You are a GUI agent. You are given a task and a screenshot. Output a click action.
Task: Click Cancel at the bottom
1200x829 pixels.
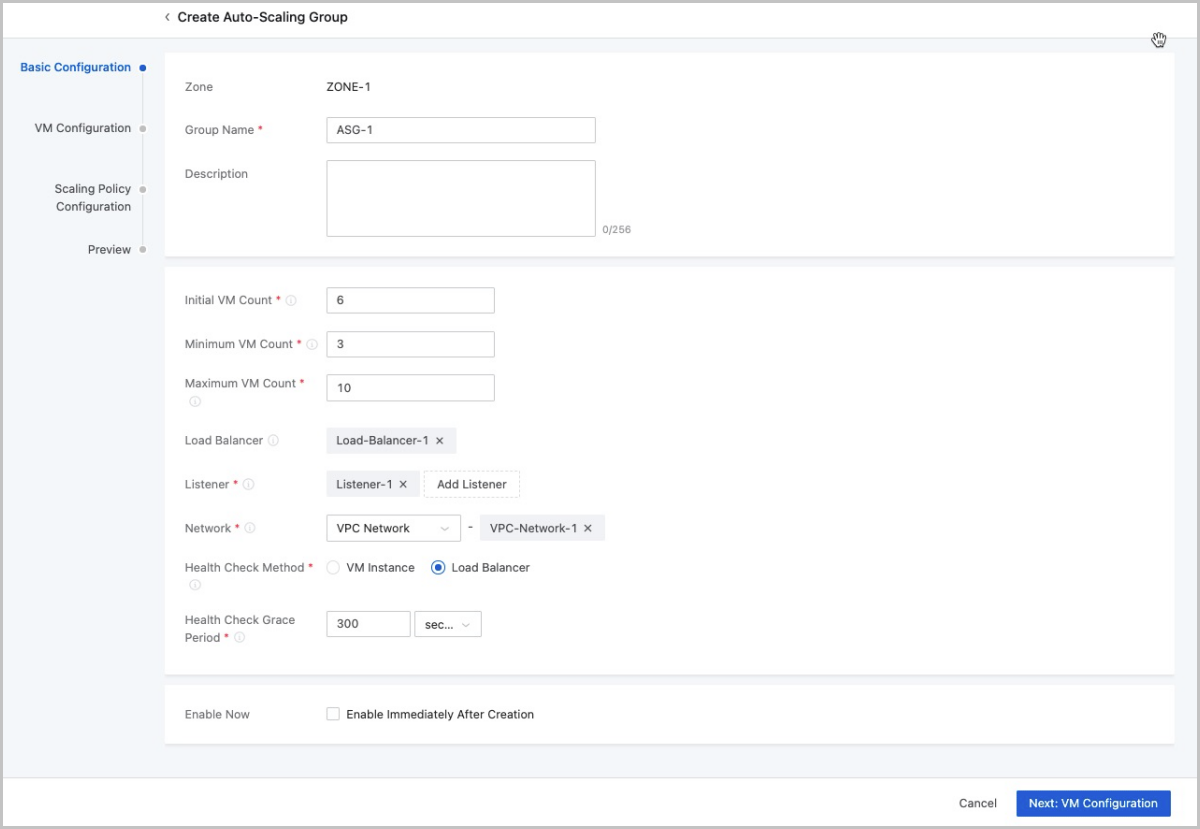(x=977, y=803)
